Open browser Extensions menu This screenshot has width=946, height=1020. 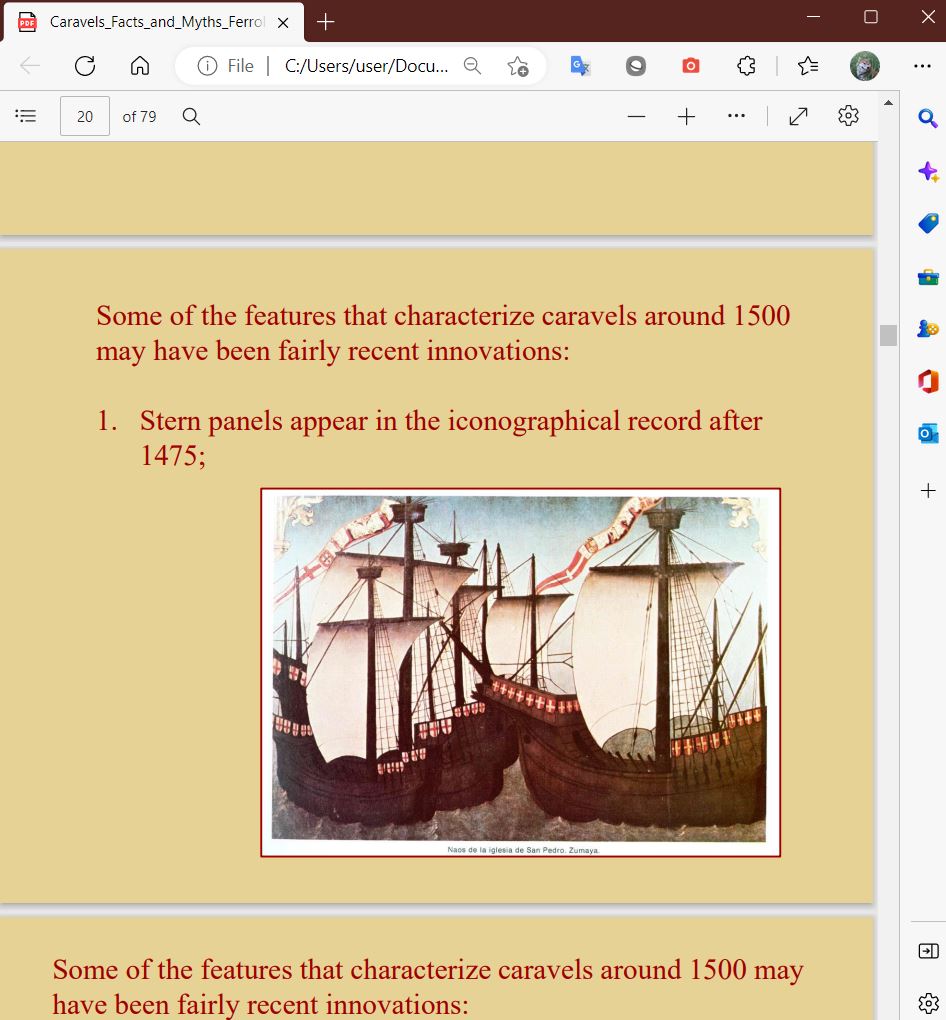click(x=745, y=66)
